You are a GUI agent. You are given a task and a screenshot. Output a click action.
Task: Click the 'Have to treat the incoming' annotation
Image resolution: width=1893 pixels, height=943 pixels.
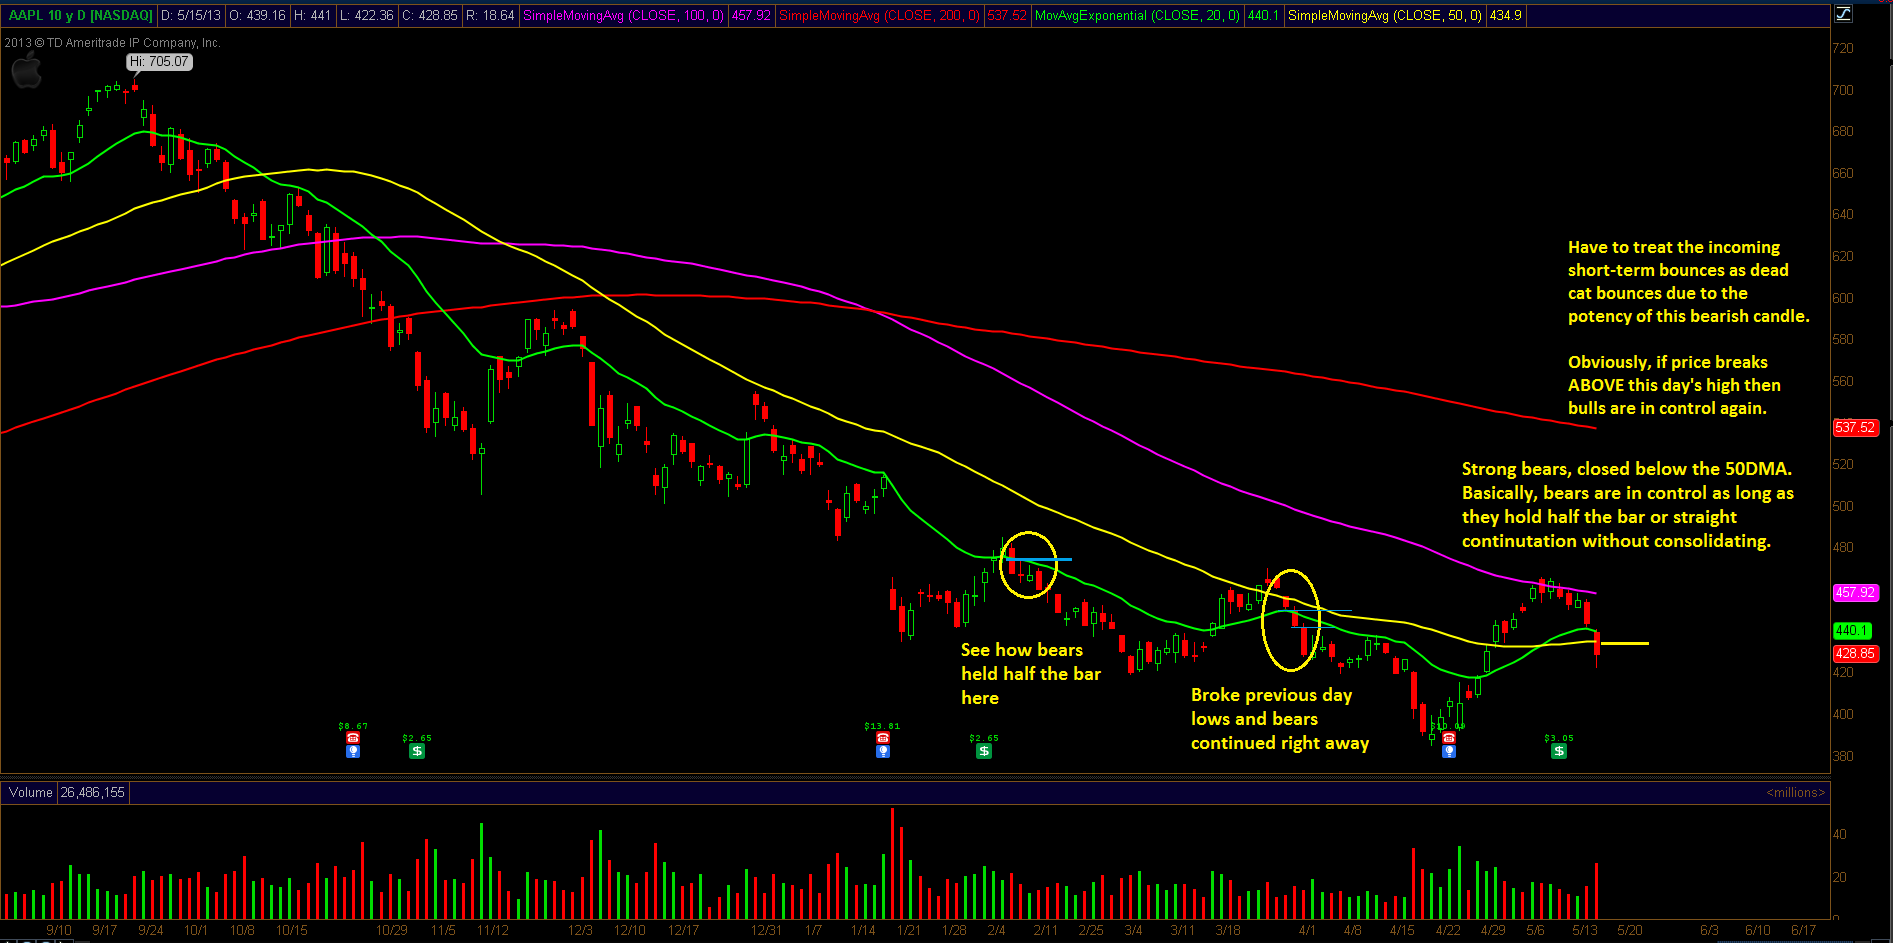point(1688,281)
